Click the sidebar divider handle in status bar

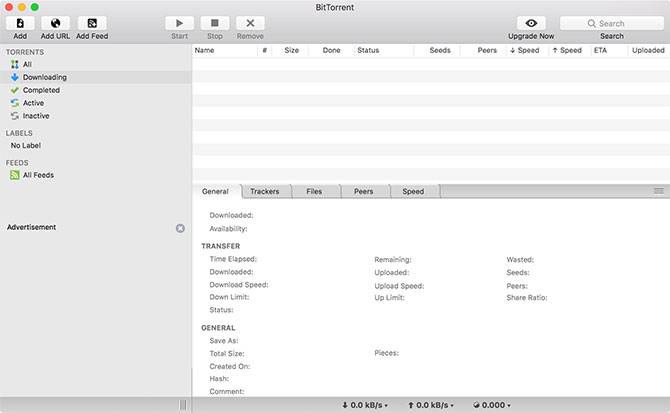(183, 405)
